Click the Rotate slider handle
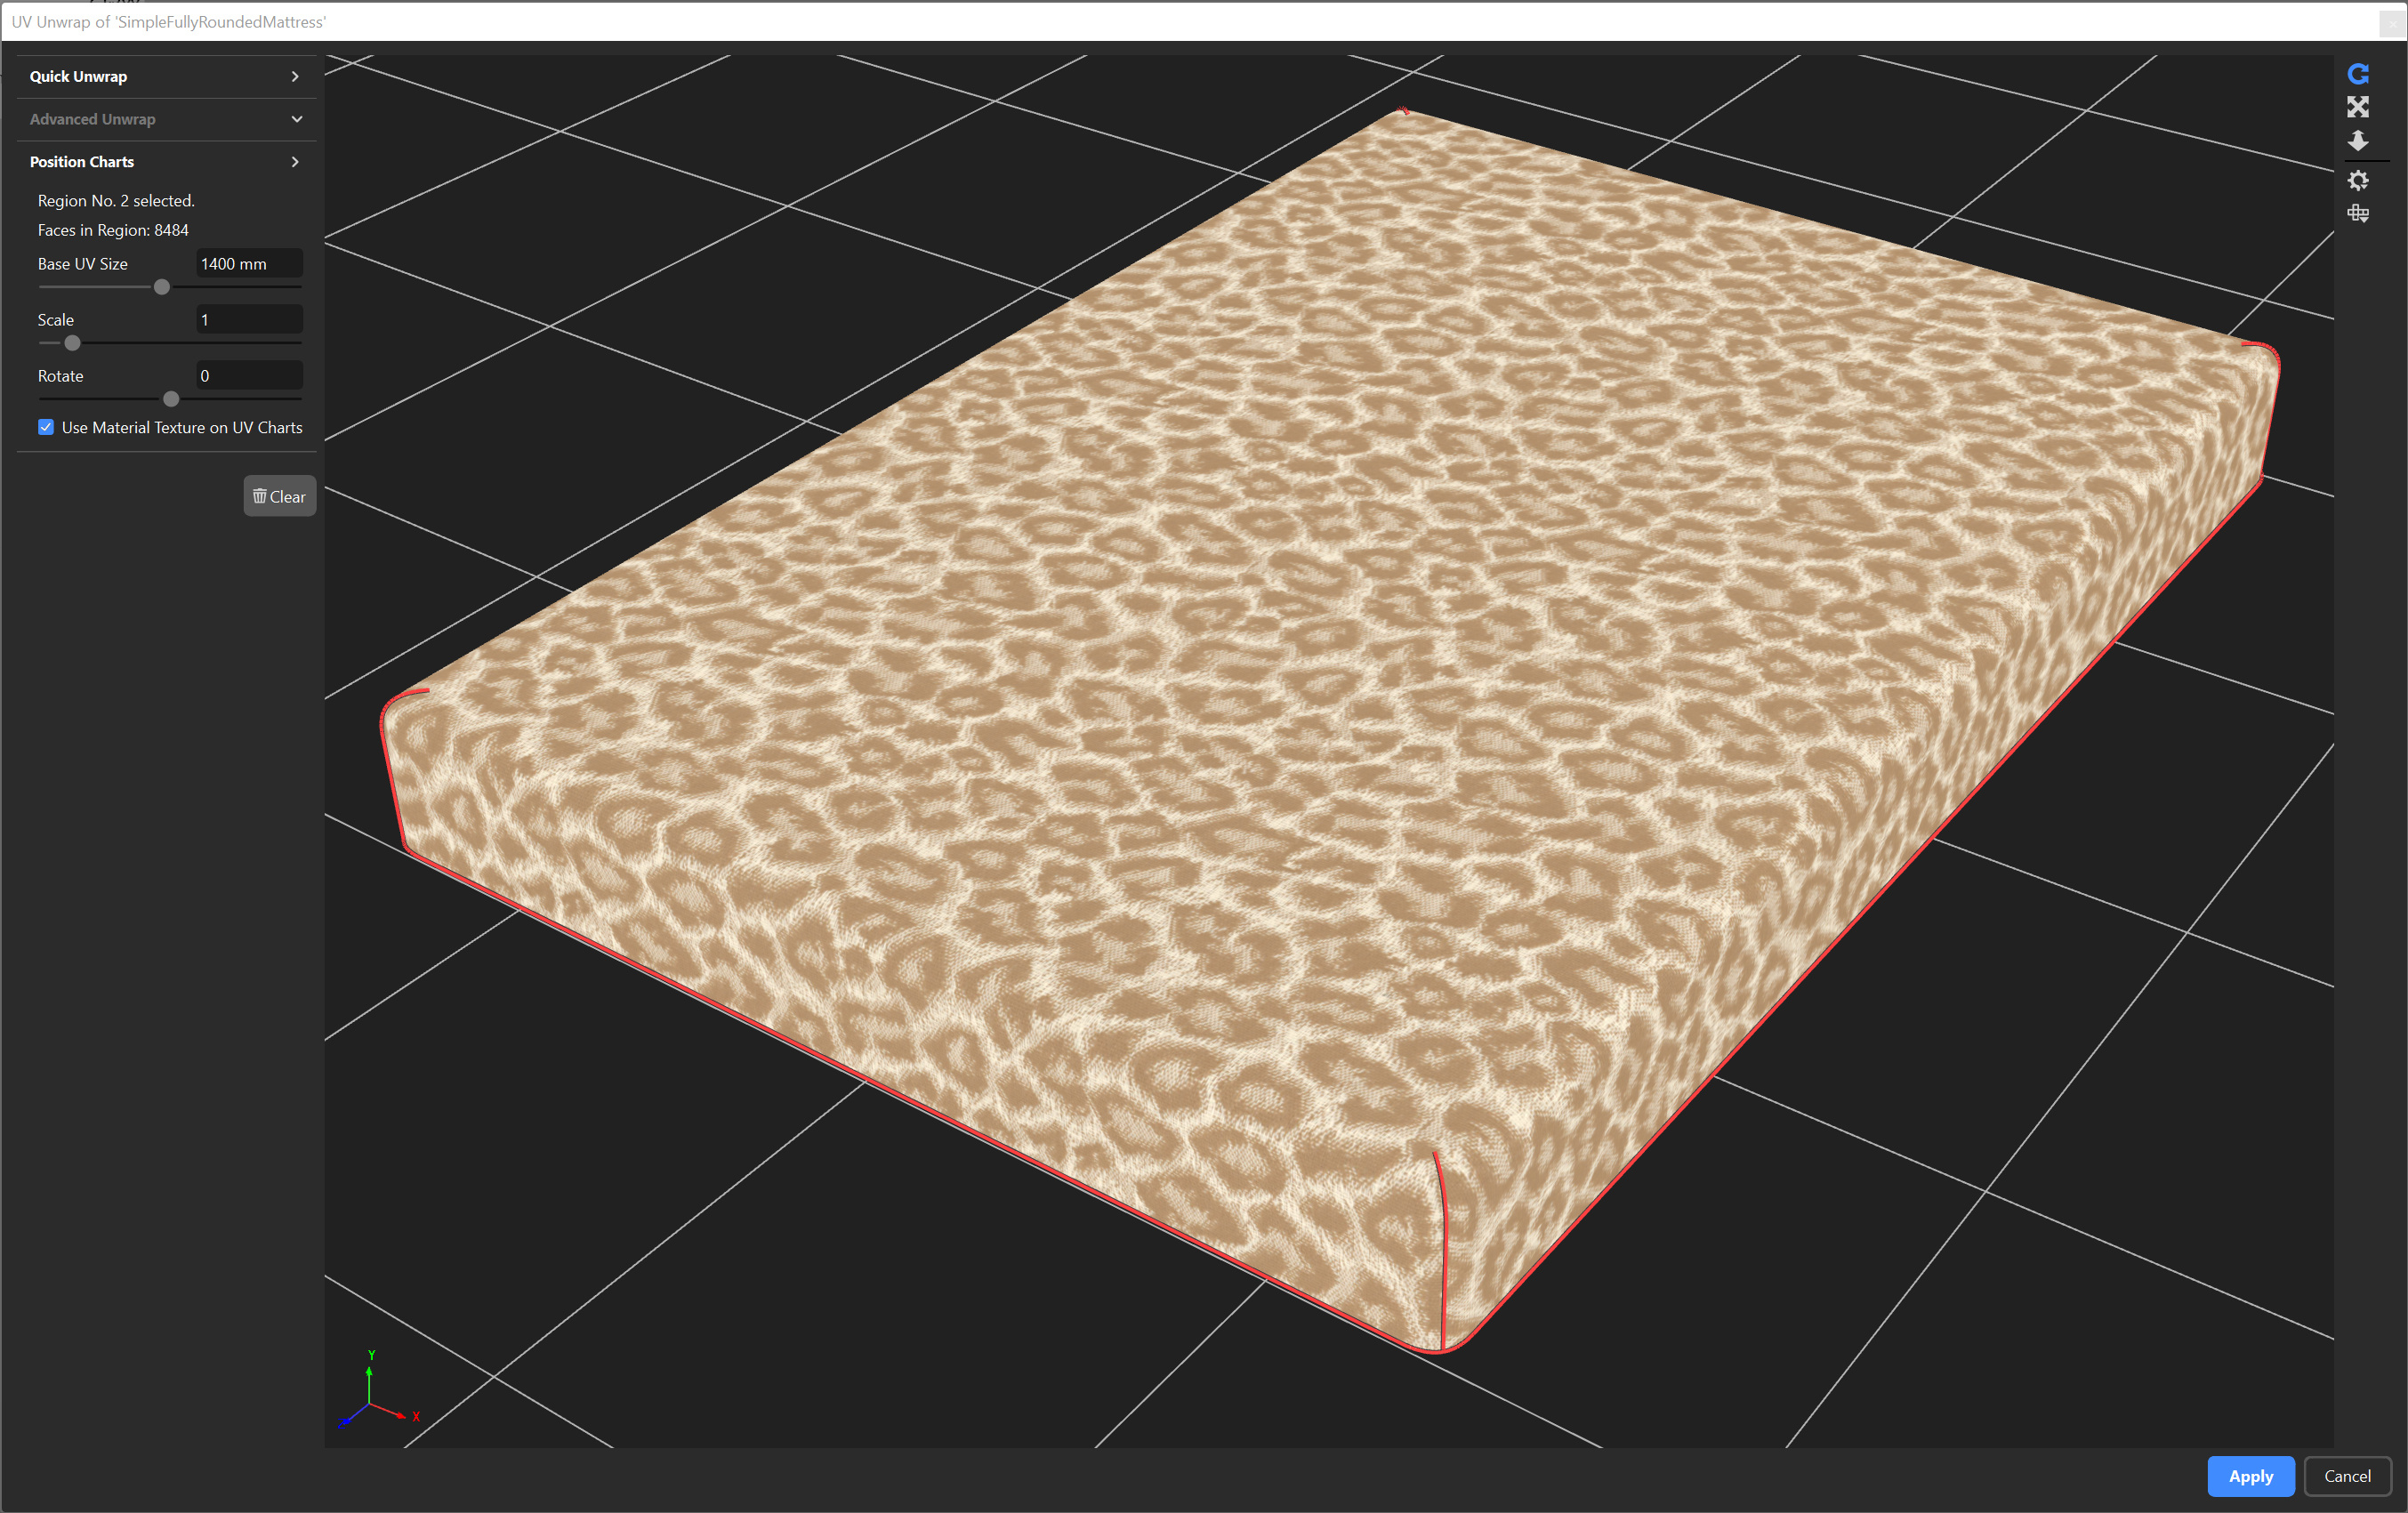This screenshot has width=2408, height=1513. 171,399
